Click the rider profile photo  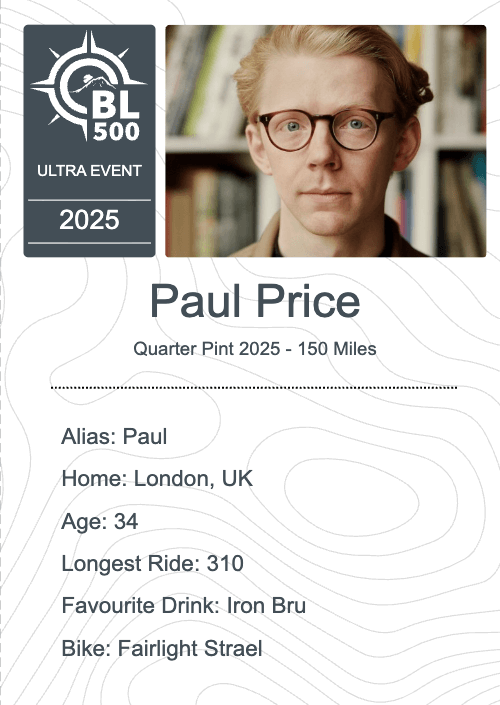click(x=326, y=141)
